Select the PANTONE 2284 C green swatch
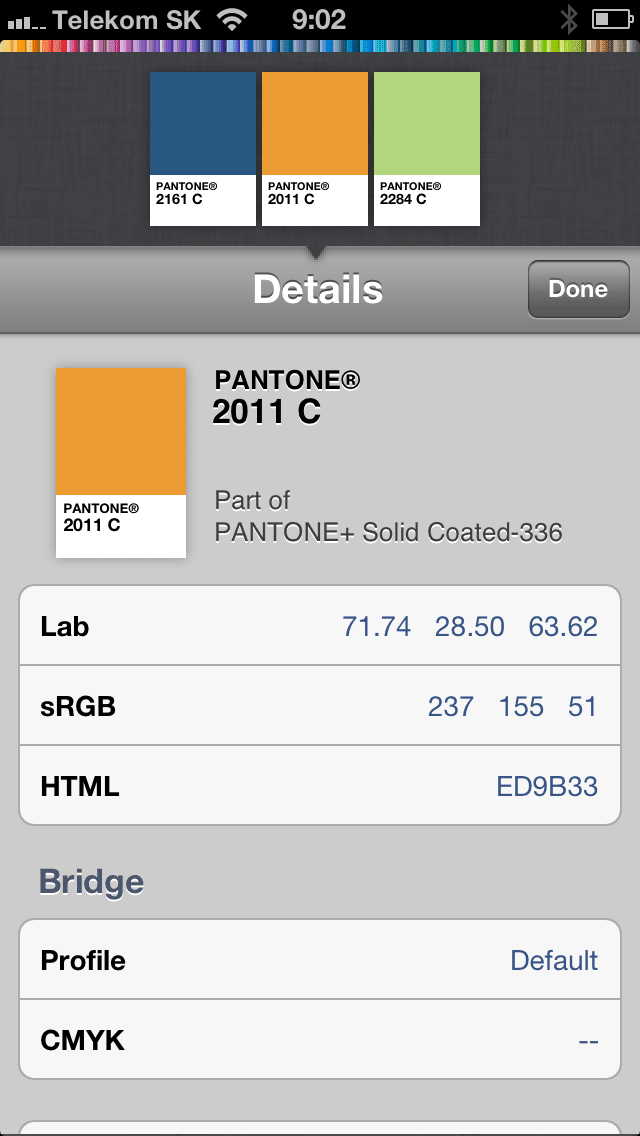The height and width of the screenshot is (1136, 640). 427,148
